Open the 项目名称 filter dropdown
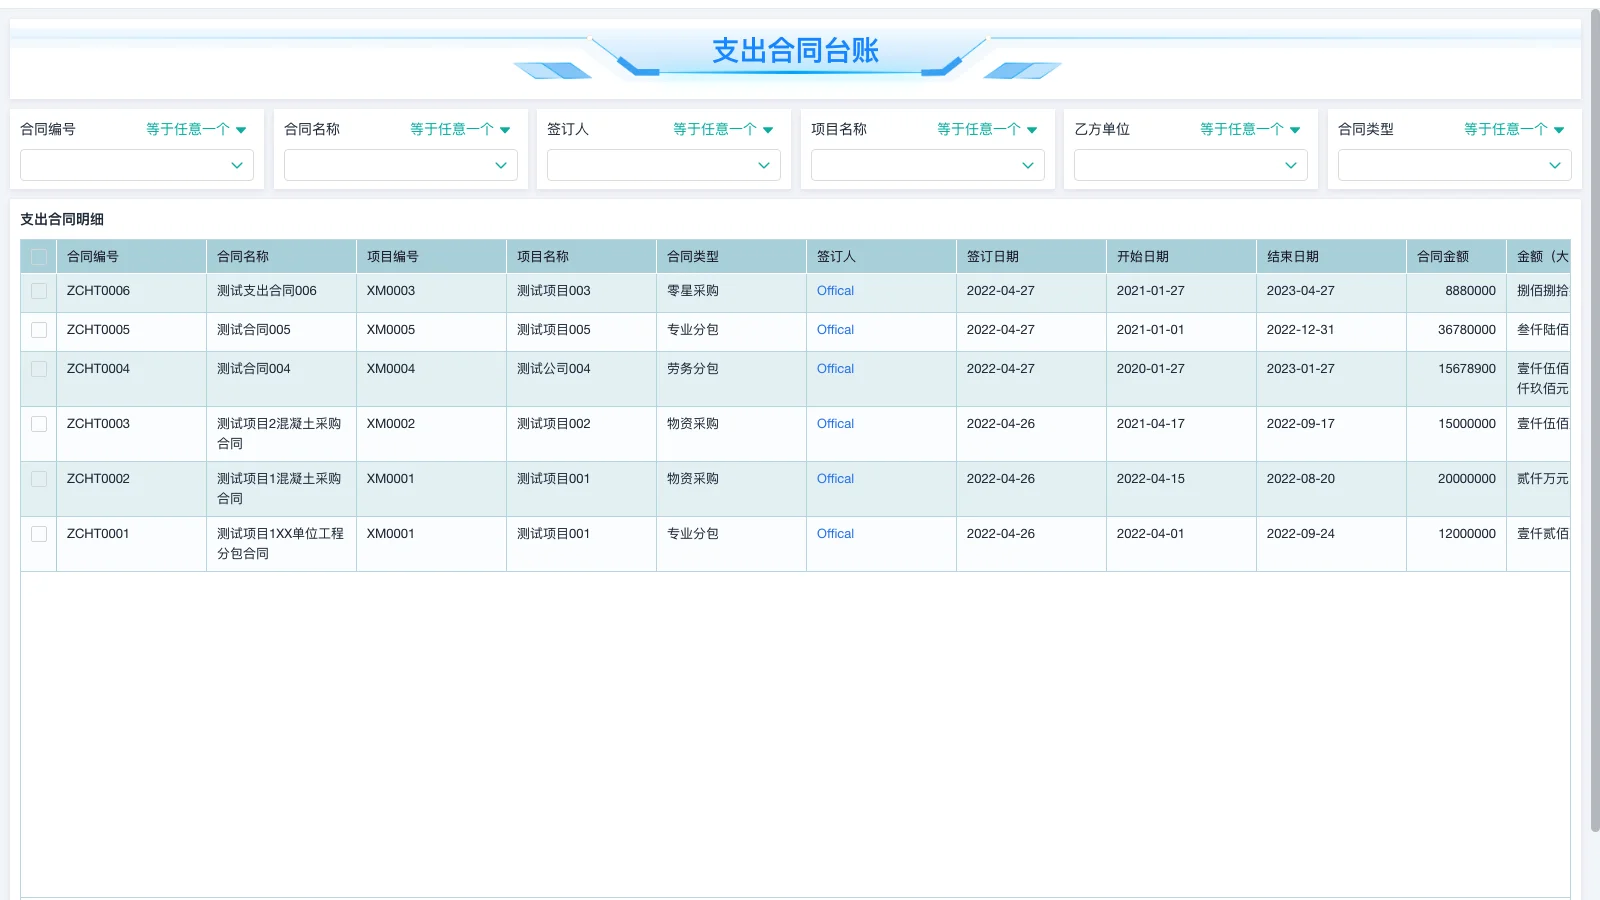Image resolution: width=1600 pixels, height=900 pixels. (926, 165)
